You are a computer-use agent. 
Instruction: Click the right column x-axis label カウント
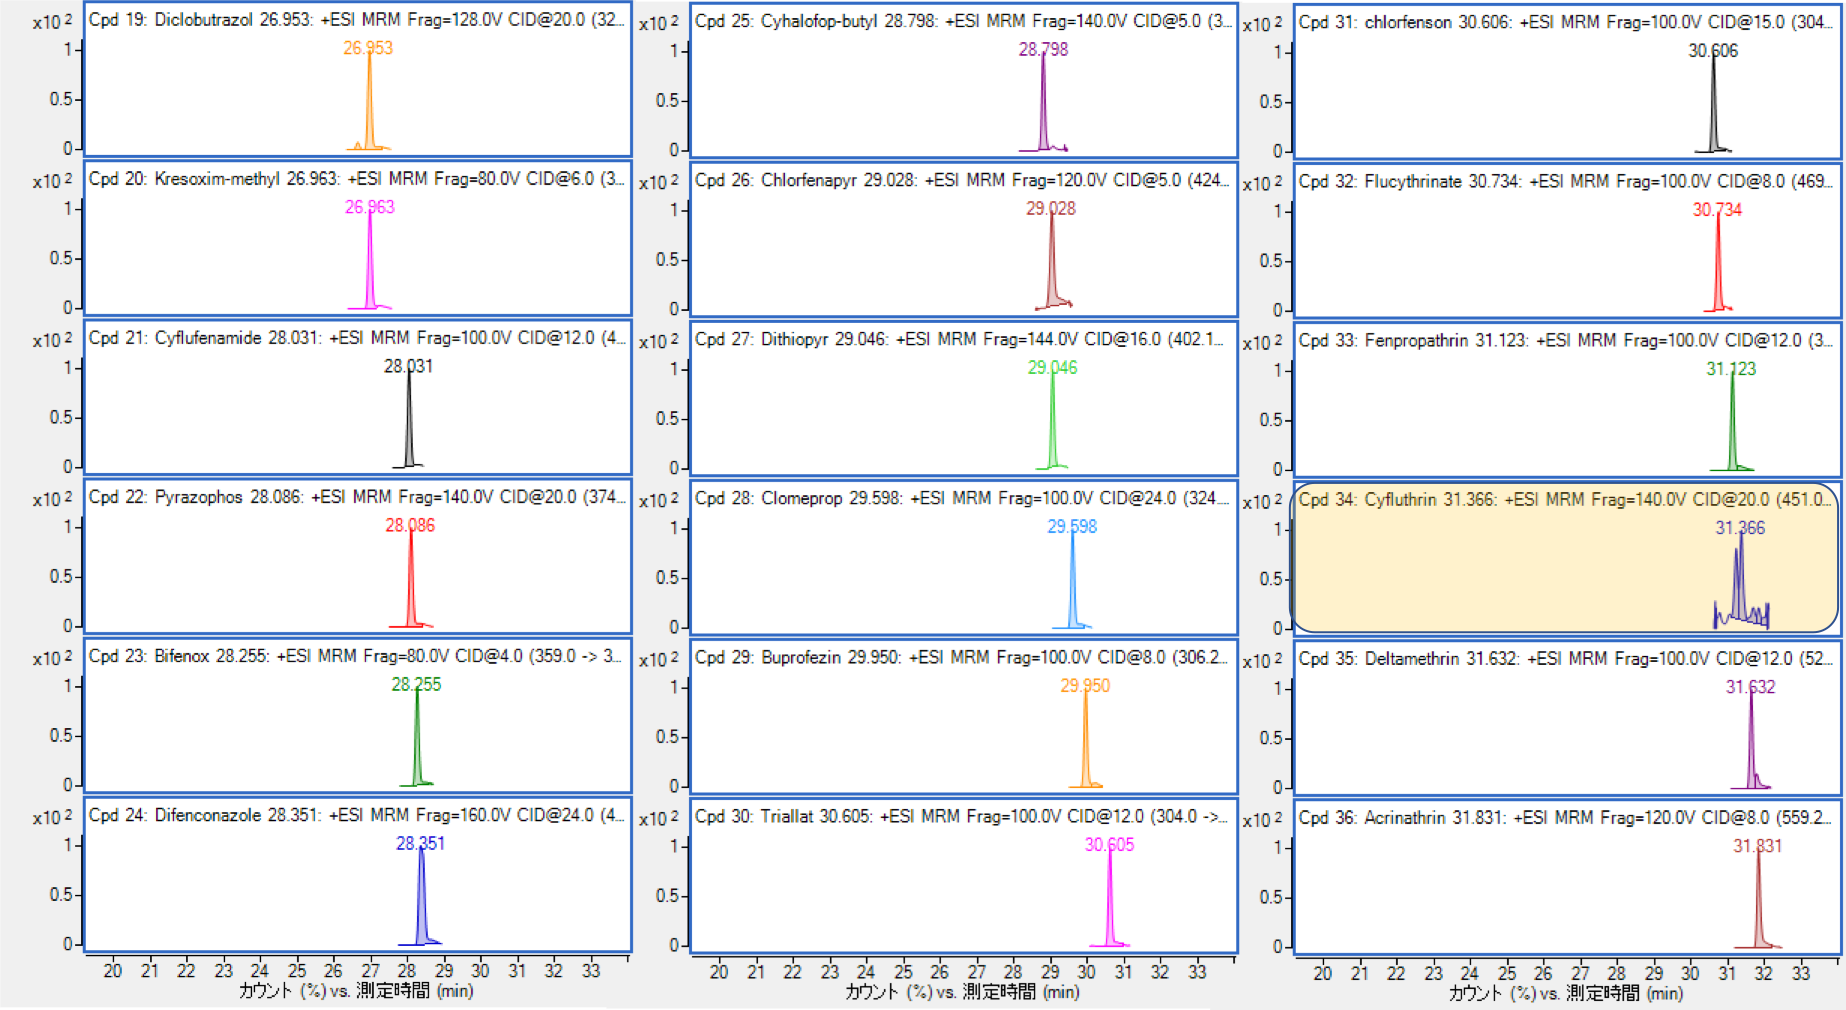[1475, 993]
